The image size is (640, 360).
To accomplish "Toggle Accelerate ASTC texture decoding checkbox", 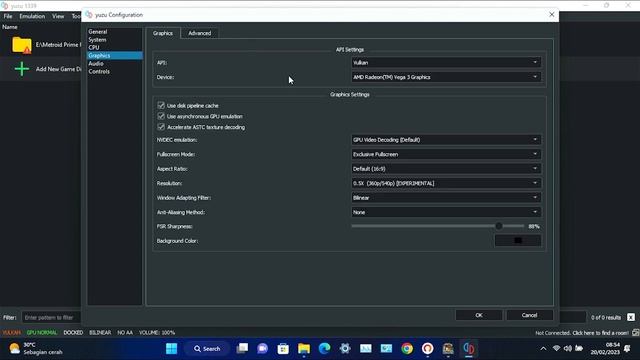I will 161,127.
